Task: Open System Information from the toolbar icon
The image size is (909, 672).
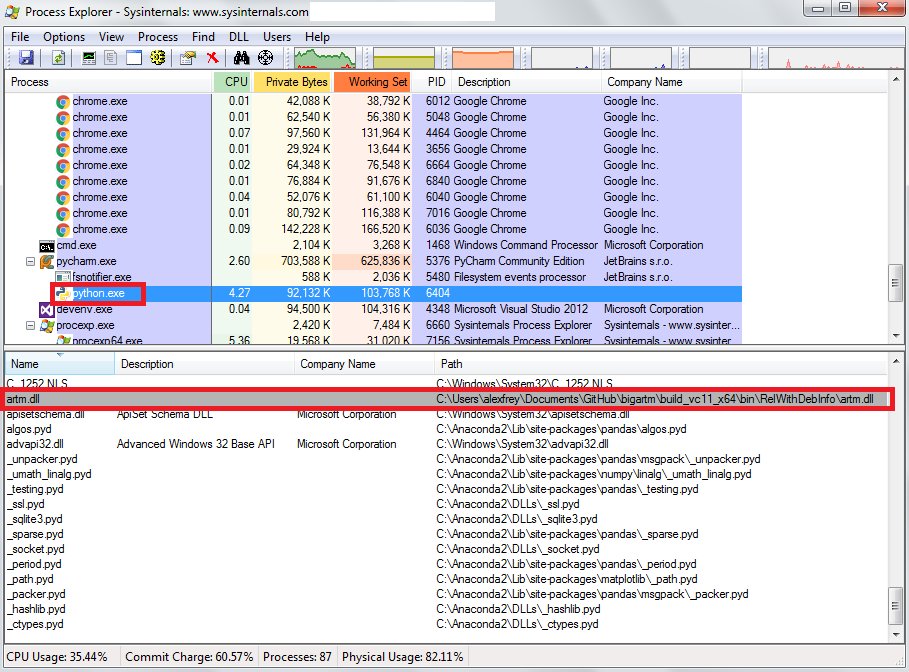Action: [89, 57]
